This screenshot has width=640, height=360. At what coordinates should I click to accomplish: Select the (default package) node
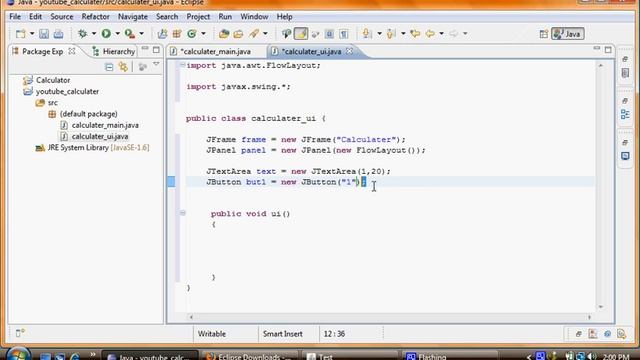click(88, 114)
